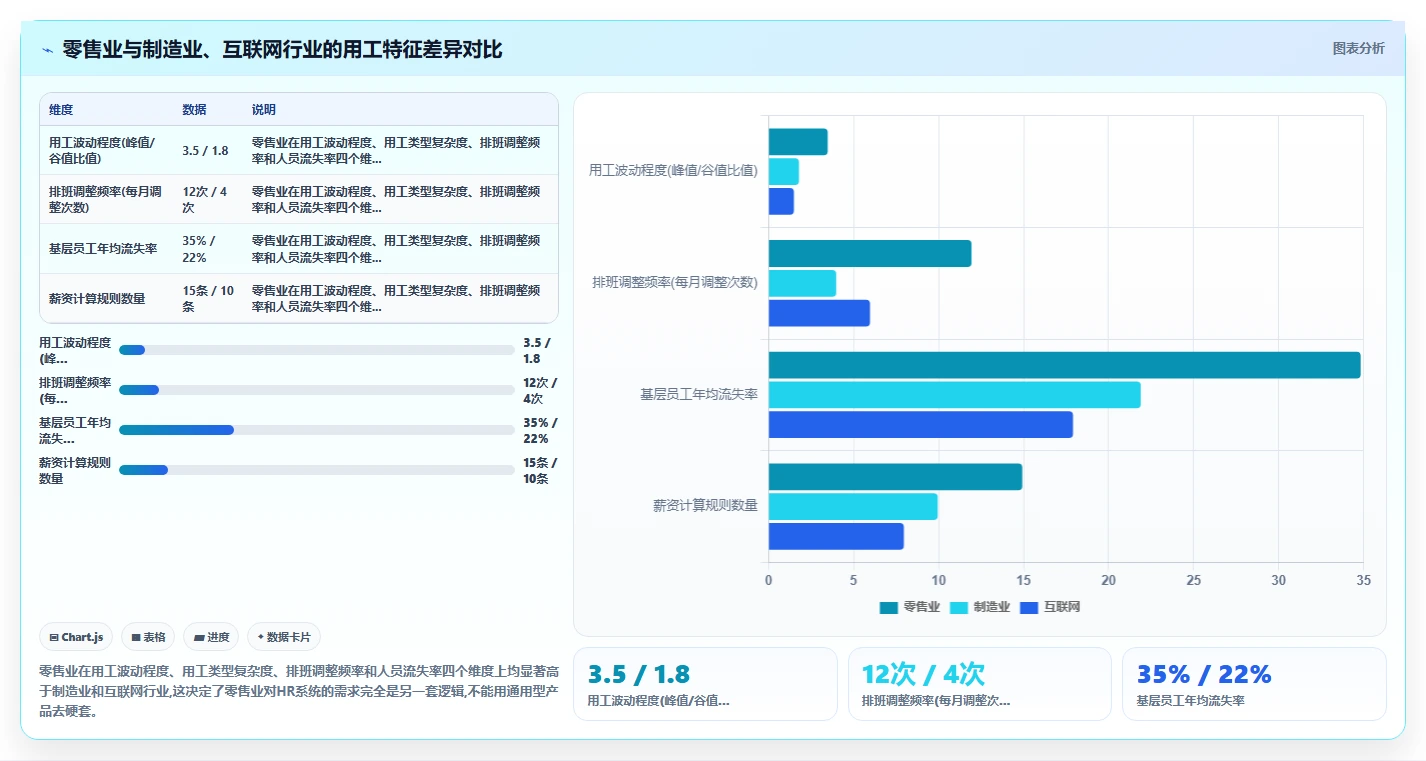This screenshot has width=1426, height=761.
Task: Click the 图表分析 label in the header
Action: 1358,48
